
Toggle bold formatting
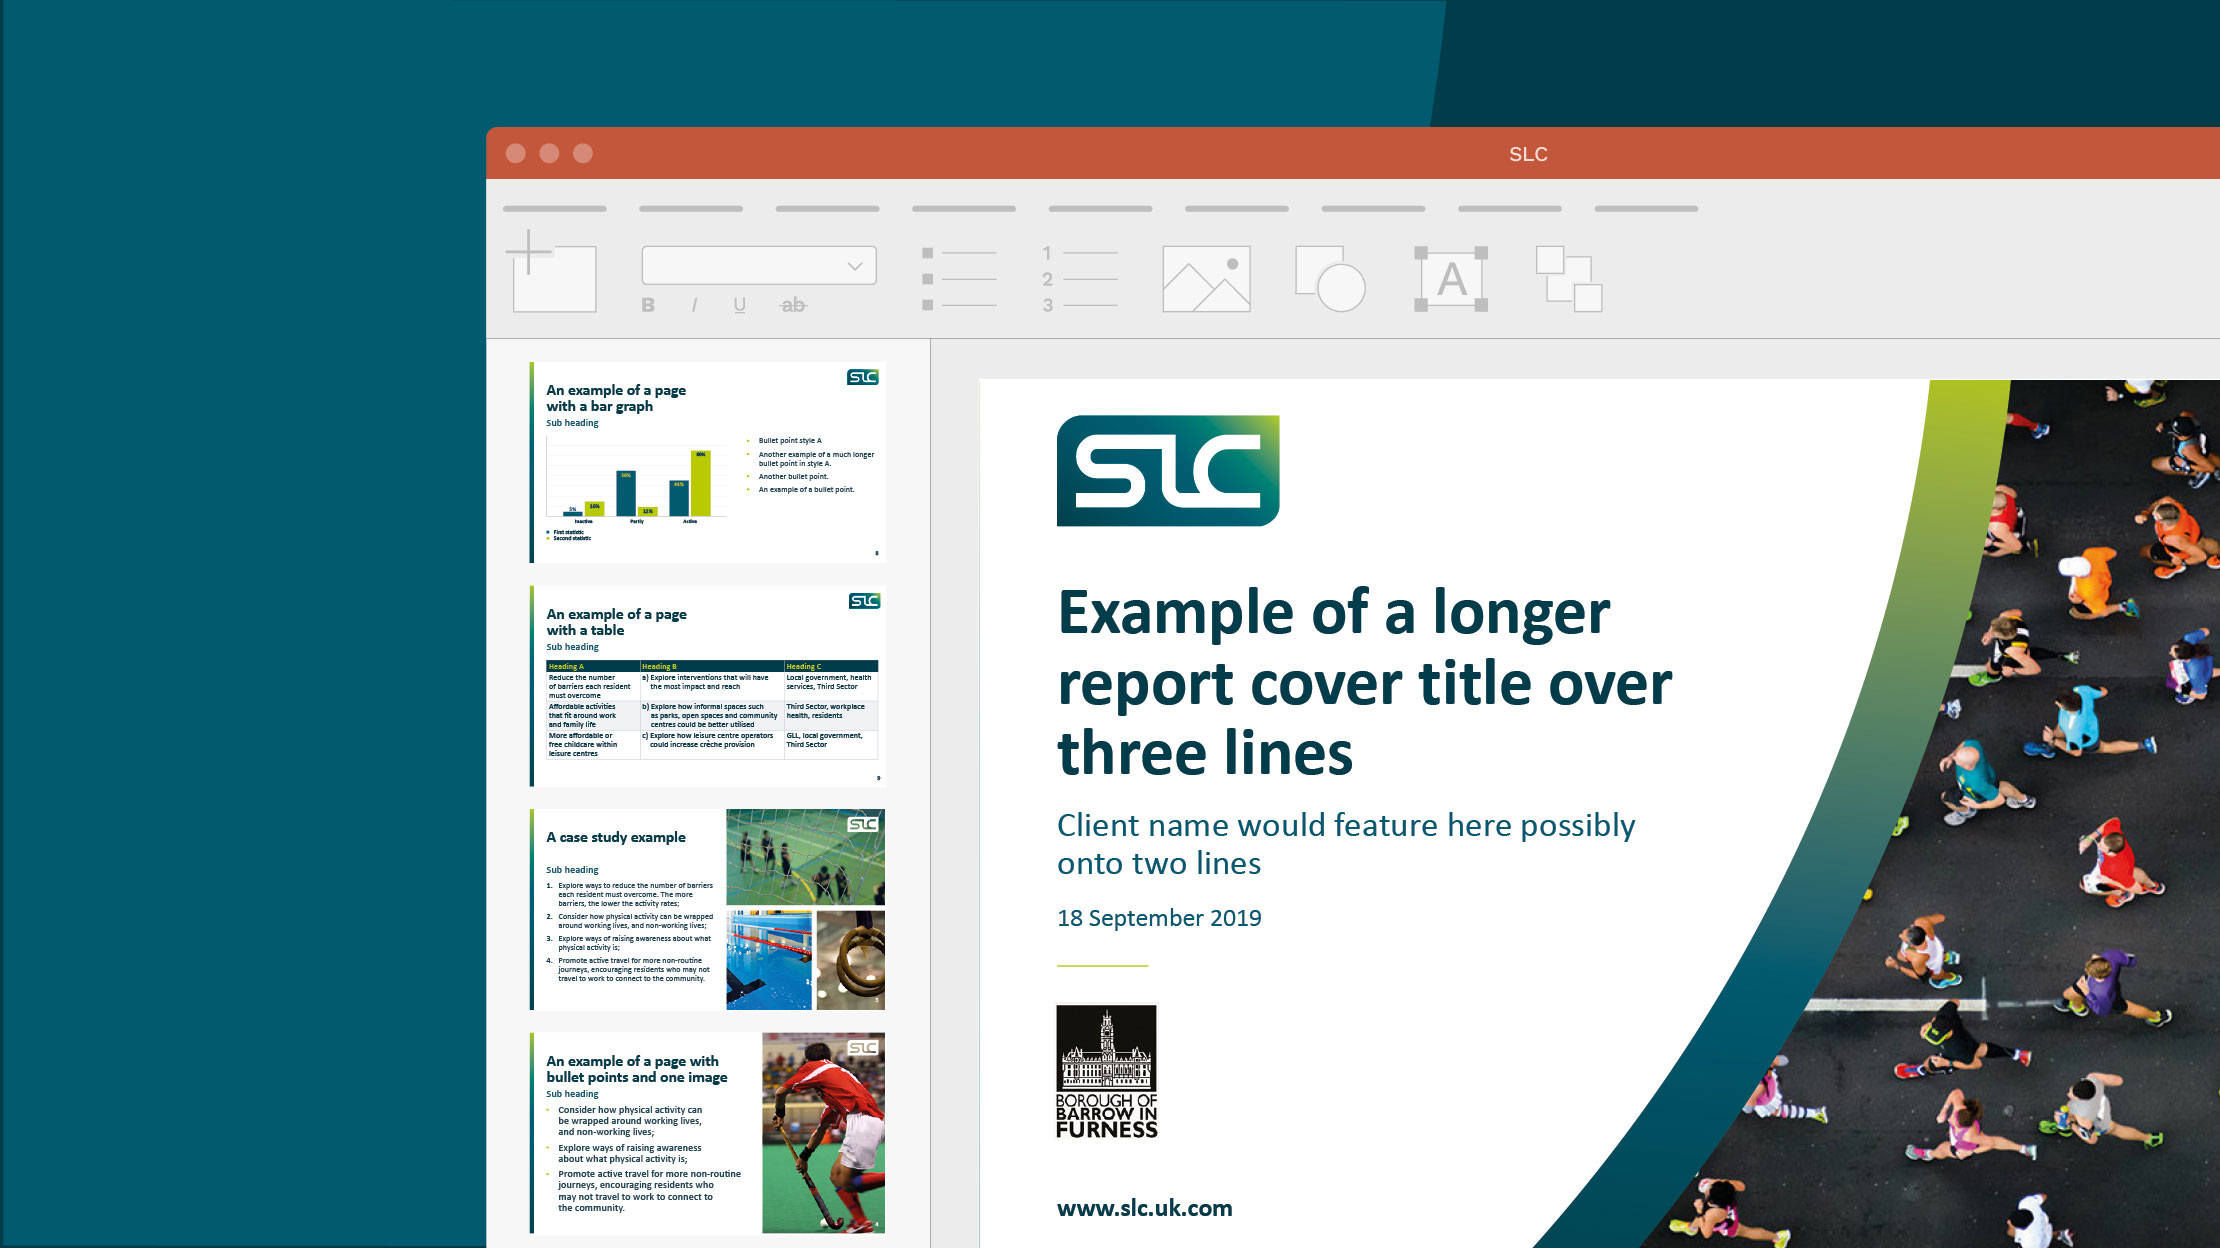(x=648, y=305)
